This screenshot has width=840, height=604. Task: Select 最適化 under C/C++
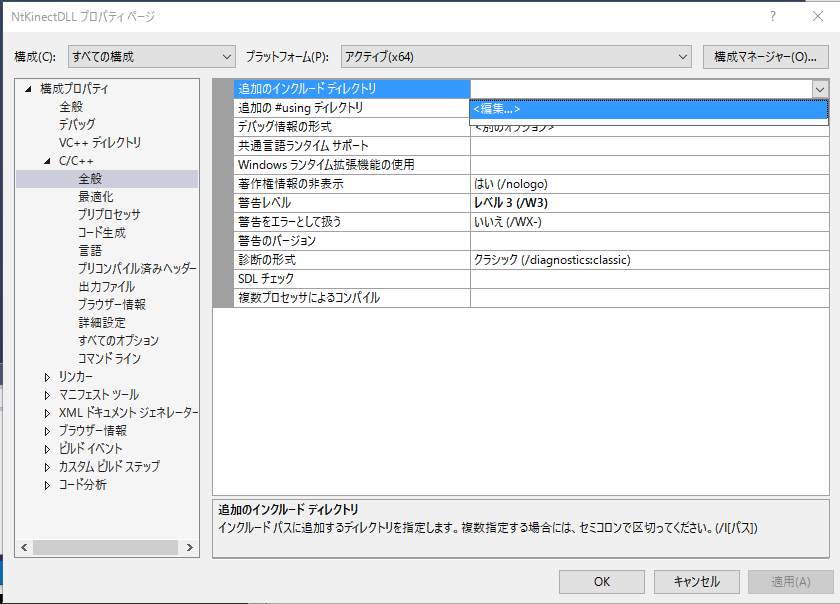pos(96,196)
